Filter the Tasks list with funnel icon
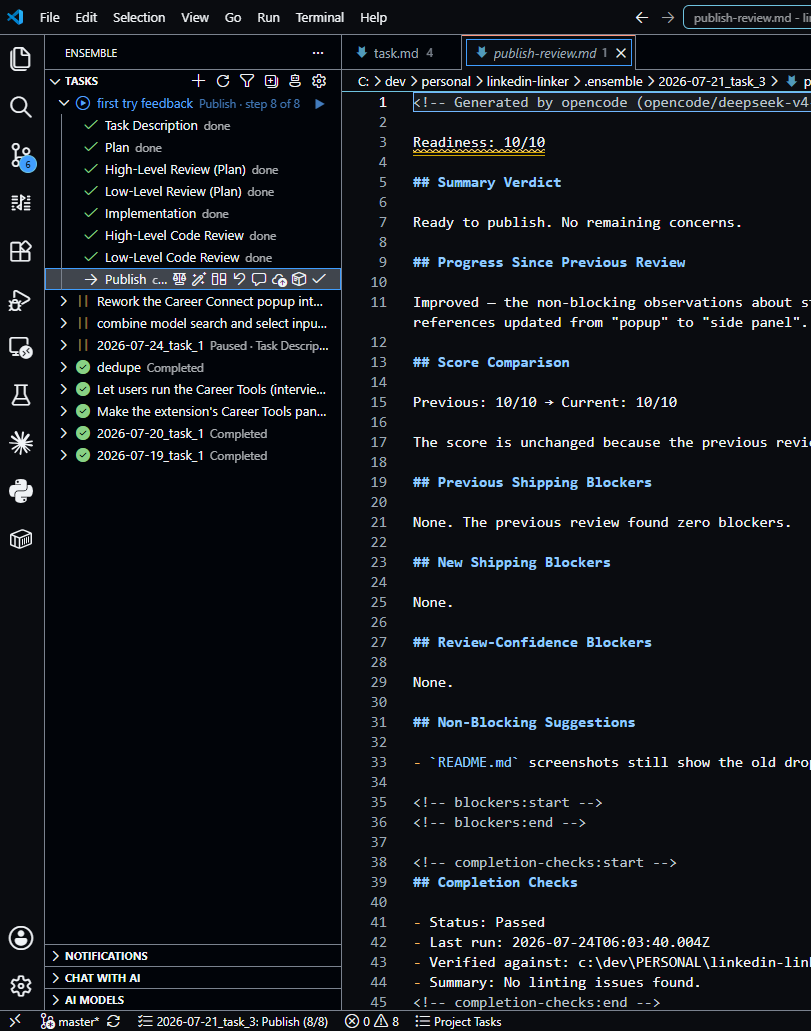The image size is (811, 1031). point(247,81)
